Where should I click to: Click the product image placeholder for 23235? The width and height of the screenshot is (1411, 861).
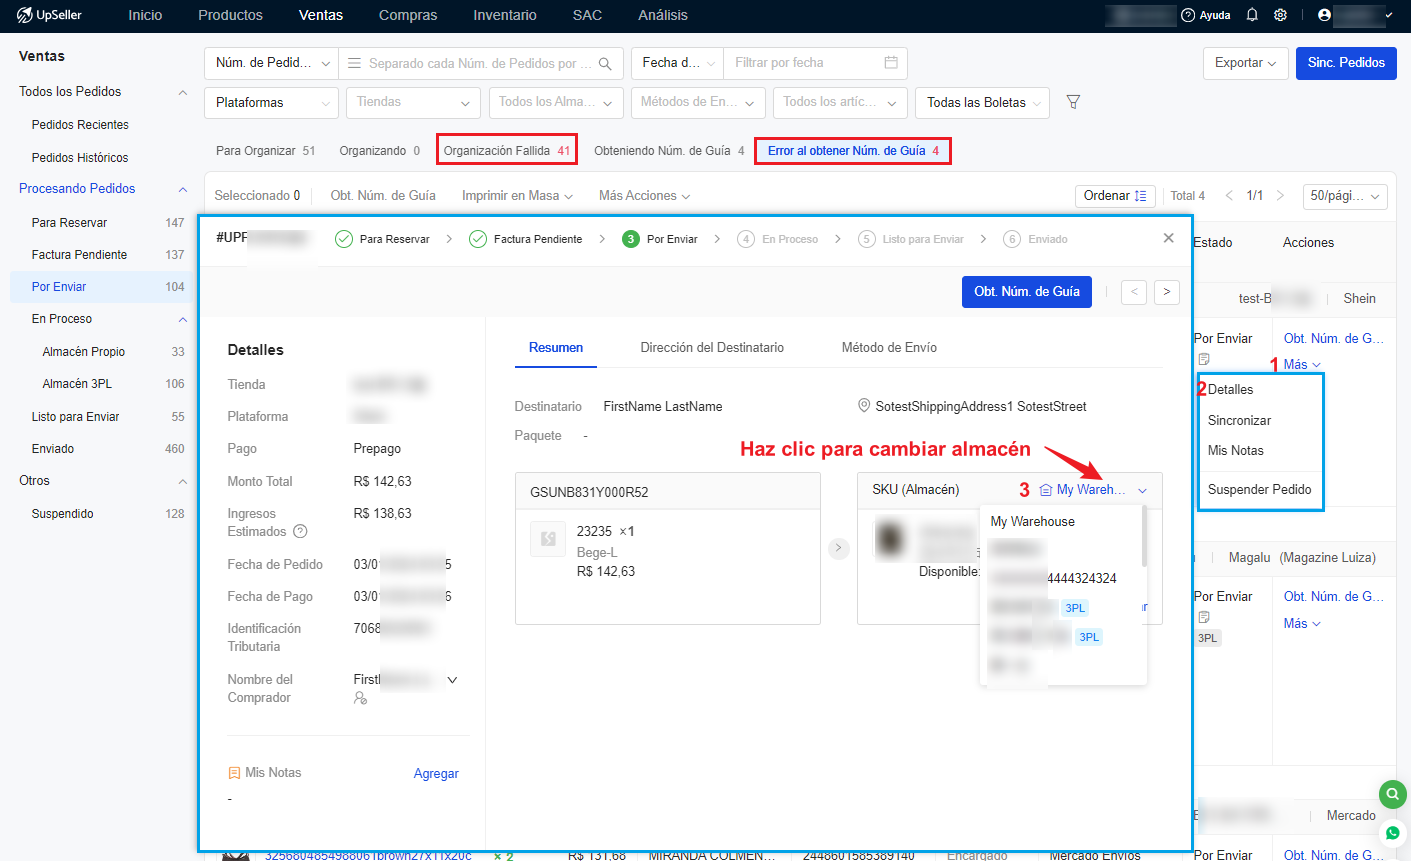548,539
